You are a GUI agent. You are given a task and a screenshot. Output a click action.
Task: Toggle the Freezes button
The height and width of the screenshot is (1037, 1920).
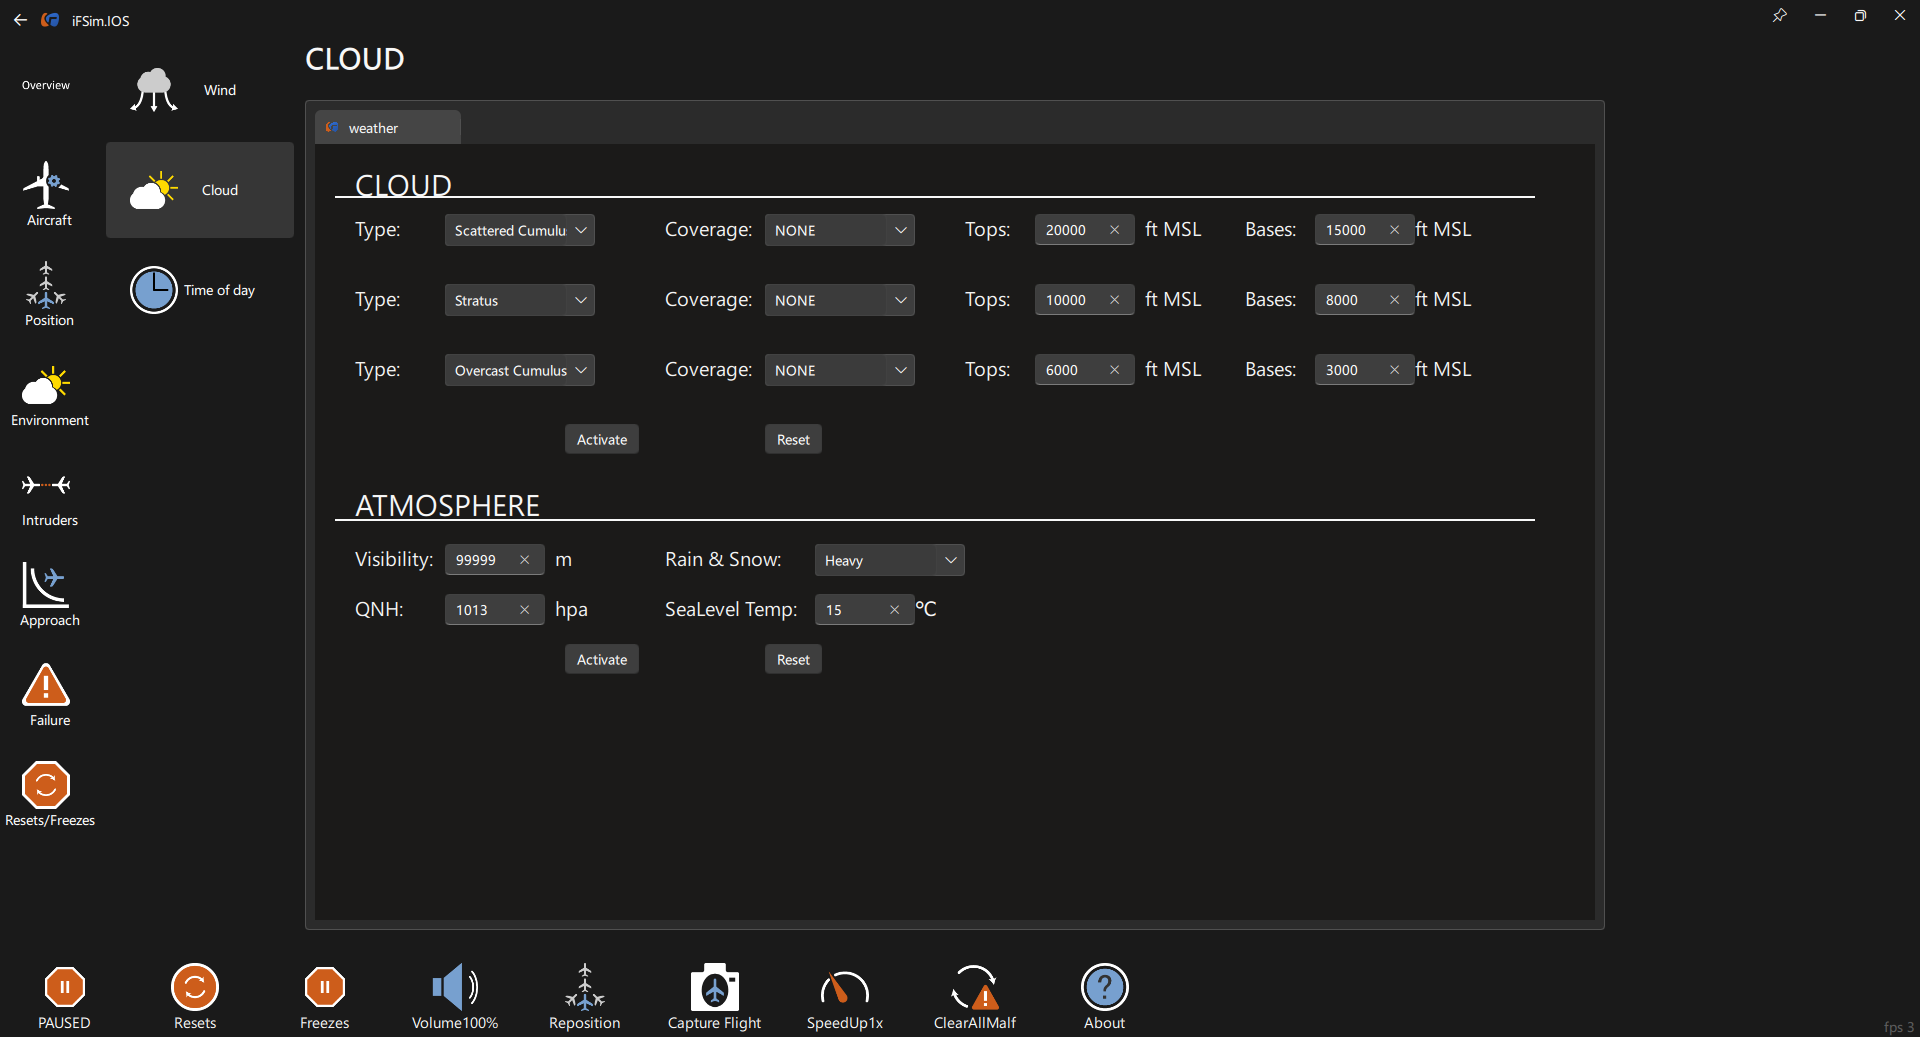coord(324,990)
